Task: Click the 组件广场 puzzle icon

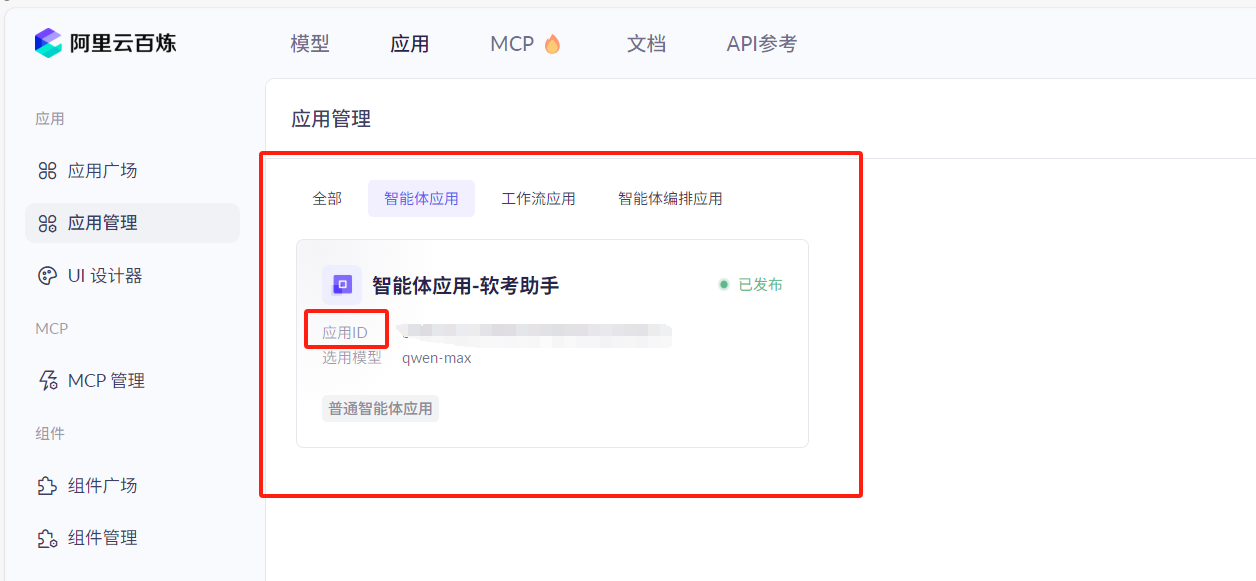Action: click(x=47, y=486)
